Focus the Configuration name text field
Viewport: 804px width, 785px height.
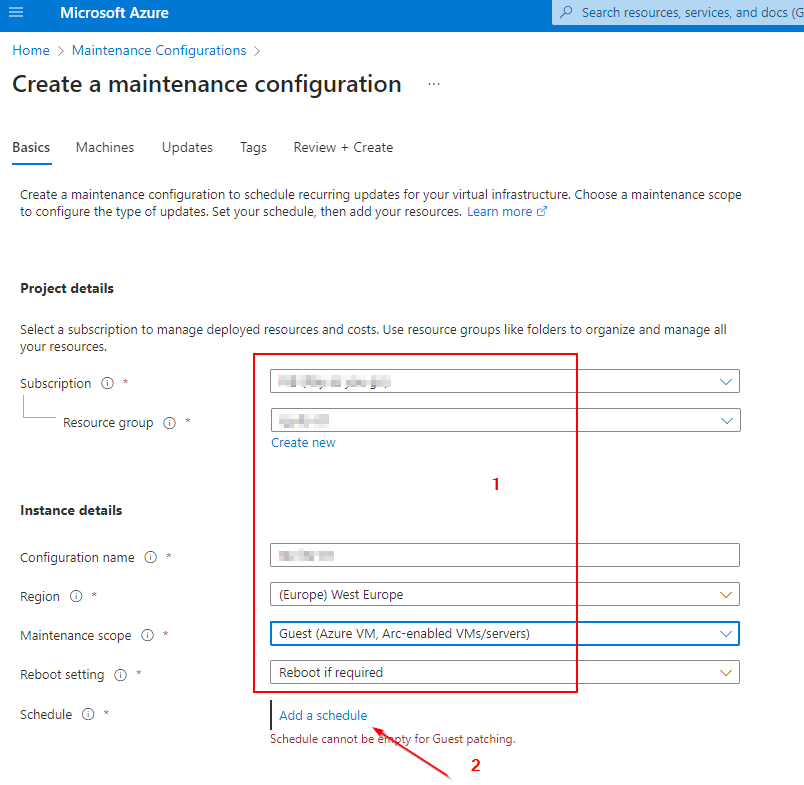[505, 555]
